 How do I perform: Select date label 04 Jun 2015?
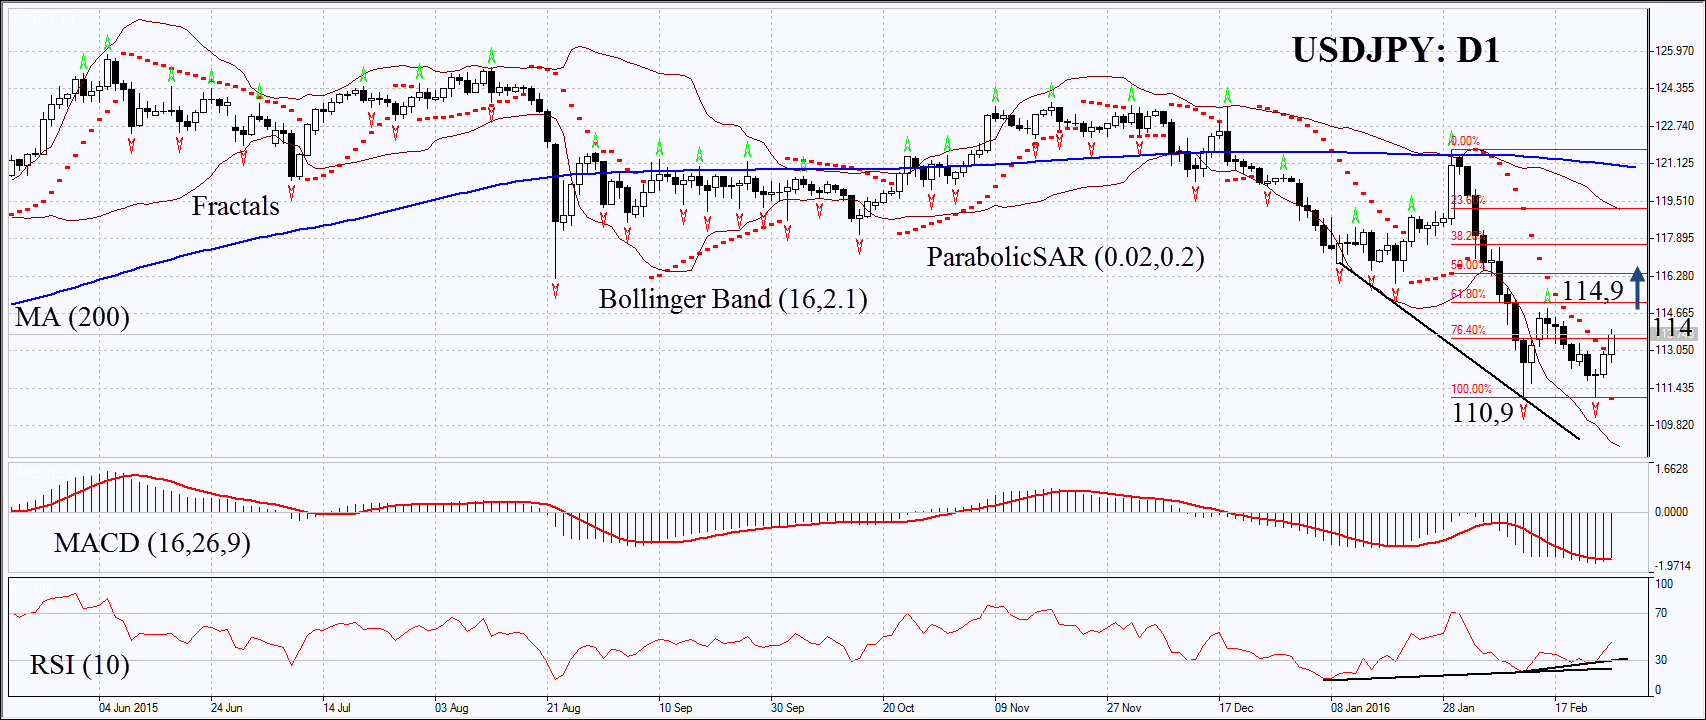128,708
